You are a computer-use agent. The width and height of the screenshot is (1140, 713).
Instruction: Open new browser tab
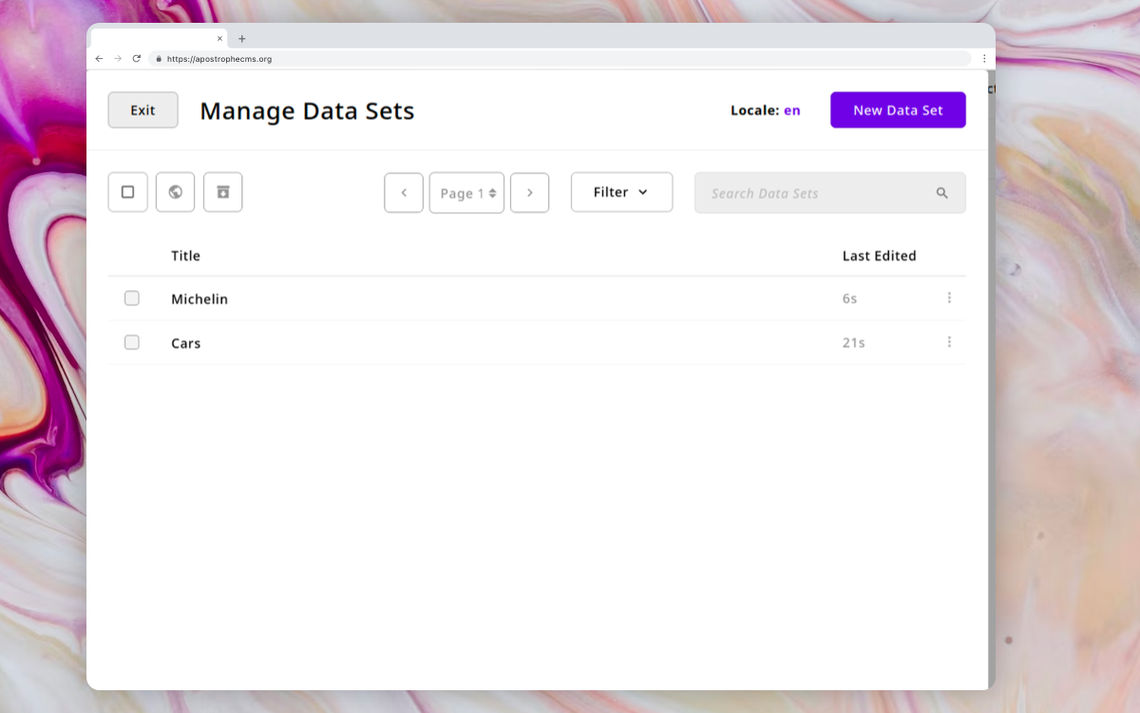tap(242, 39)
